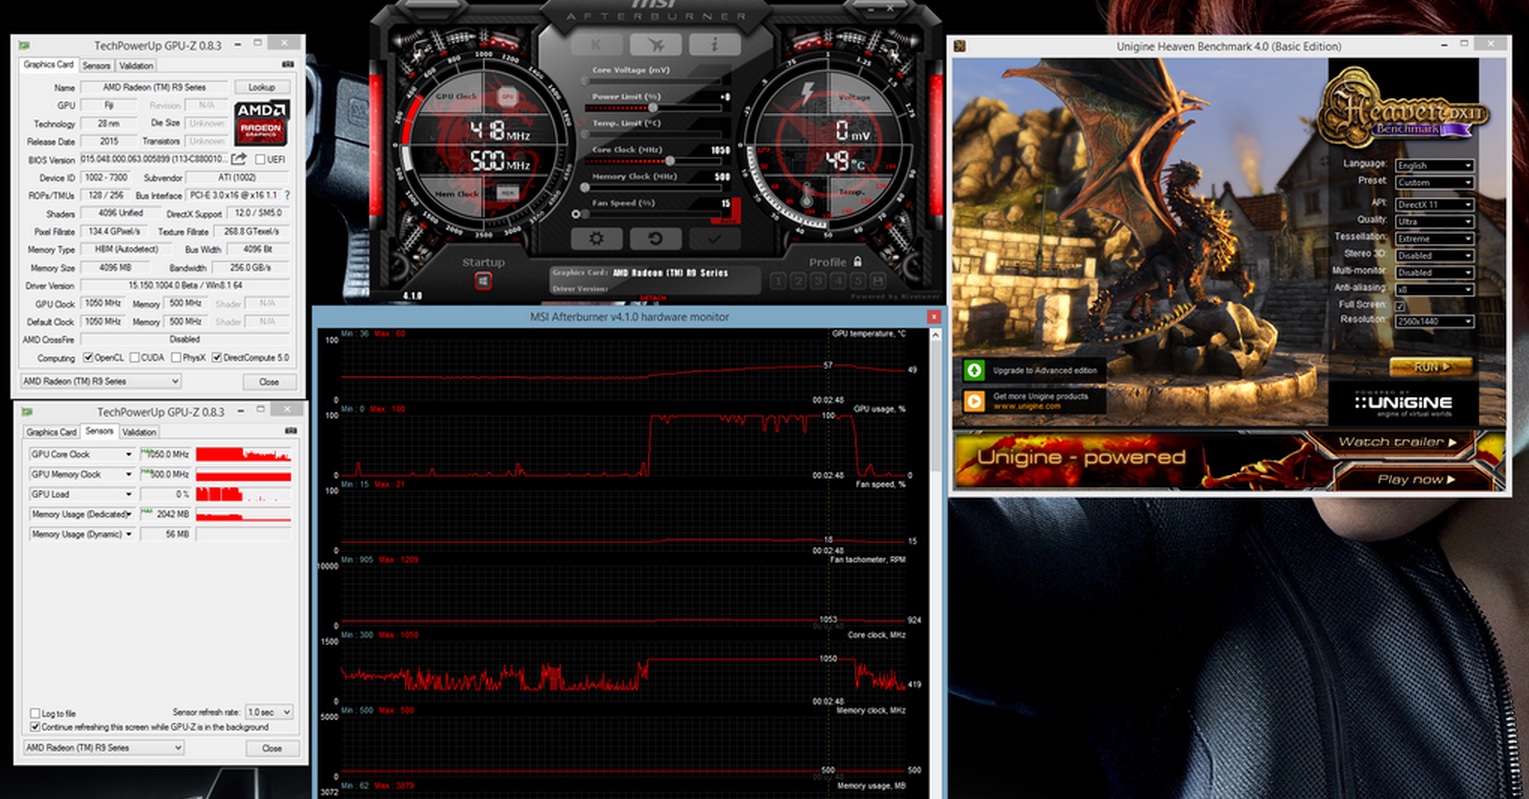Click Close in GPU-Z Sensors window
Image resolution: width=1529 pixels, height=799 pixels.
272,747
